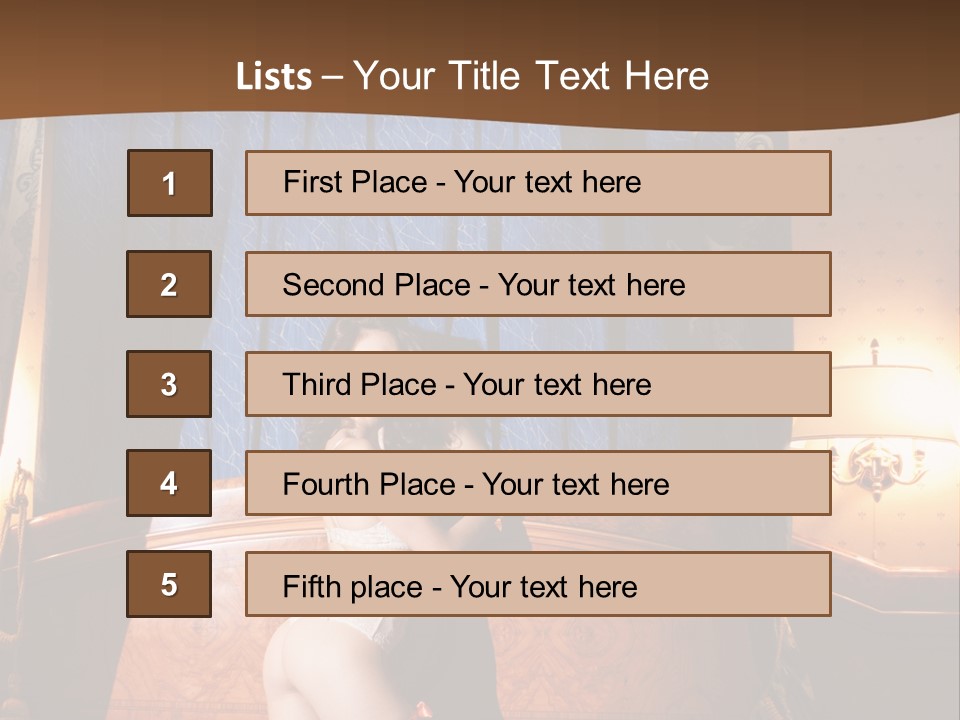This screenshot has height=720, width=960.
Task: Click 'Your text here' in Second Place row
Action: [x=592, y=285]
